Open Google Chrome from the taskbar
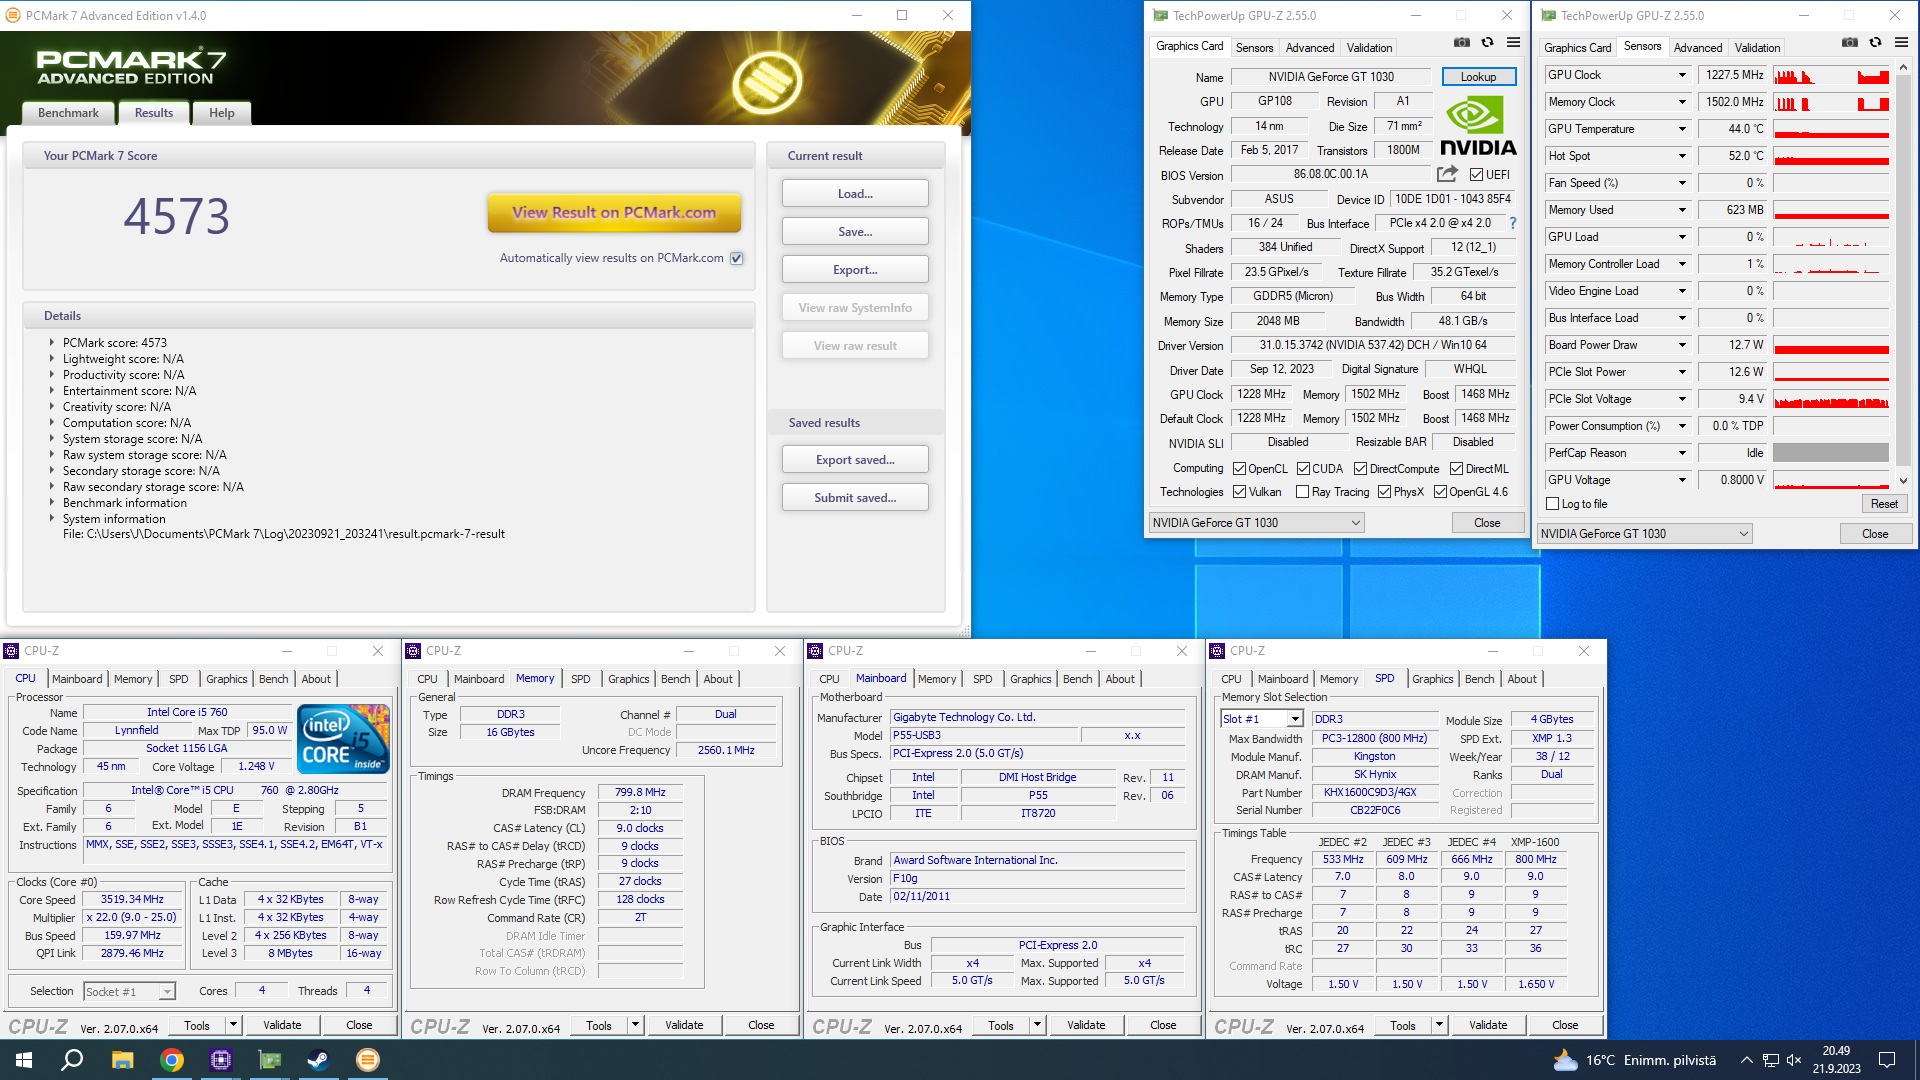The height and width of the screenshot is (1080, 1920). [x=171, y=1060]
